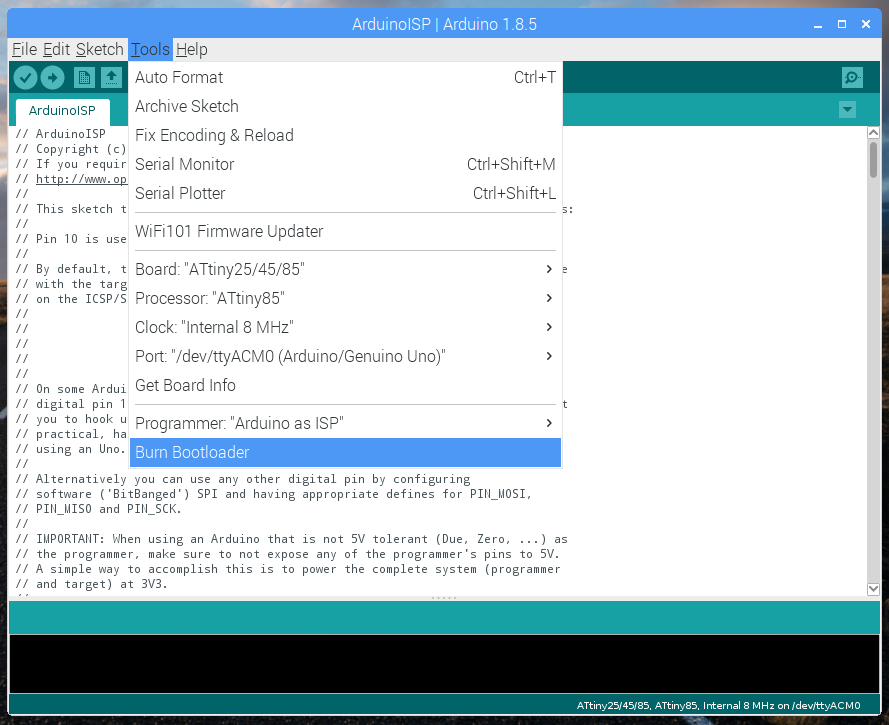Choose Auto Format from Tools menu
This screenshot has width=889, height=725.
[x=345, y=77]
